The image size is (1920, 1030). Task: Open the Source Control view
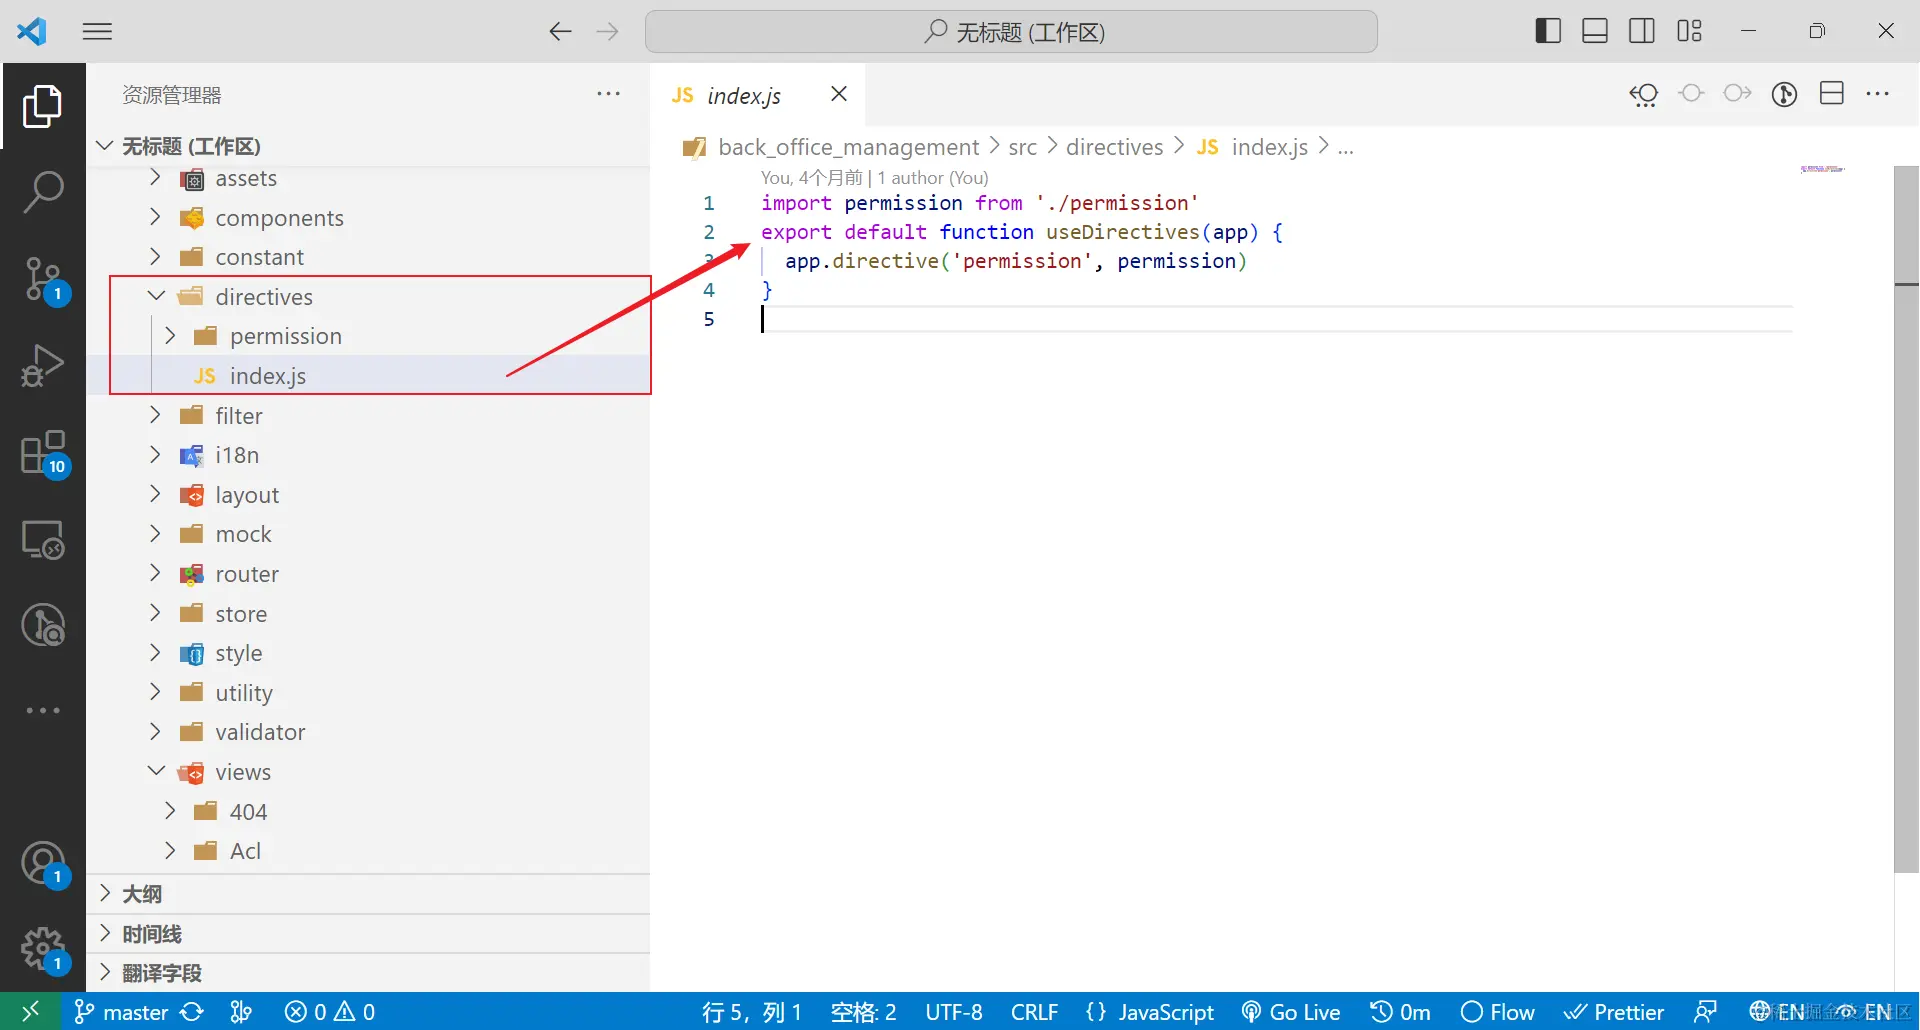43,280
